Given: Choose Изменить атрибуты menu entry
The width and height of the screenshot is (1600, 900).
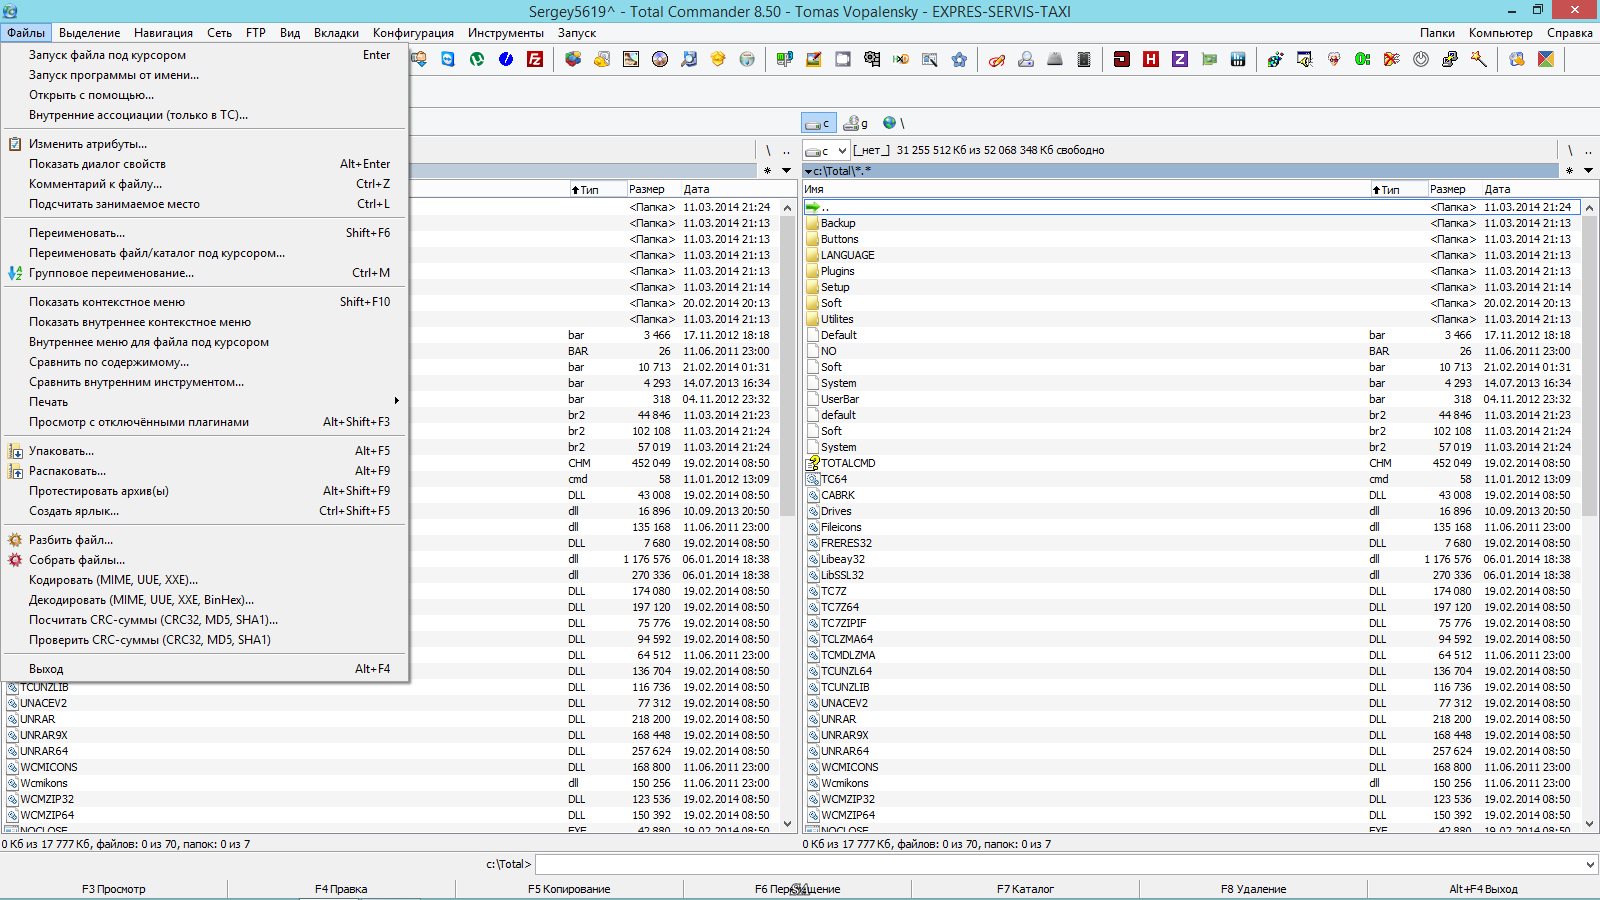Looking at the screenshot, I should pos(205,144).
